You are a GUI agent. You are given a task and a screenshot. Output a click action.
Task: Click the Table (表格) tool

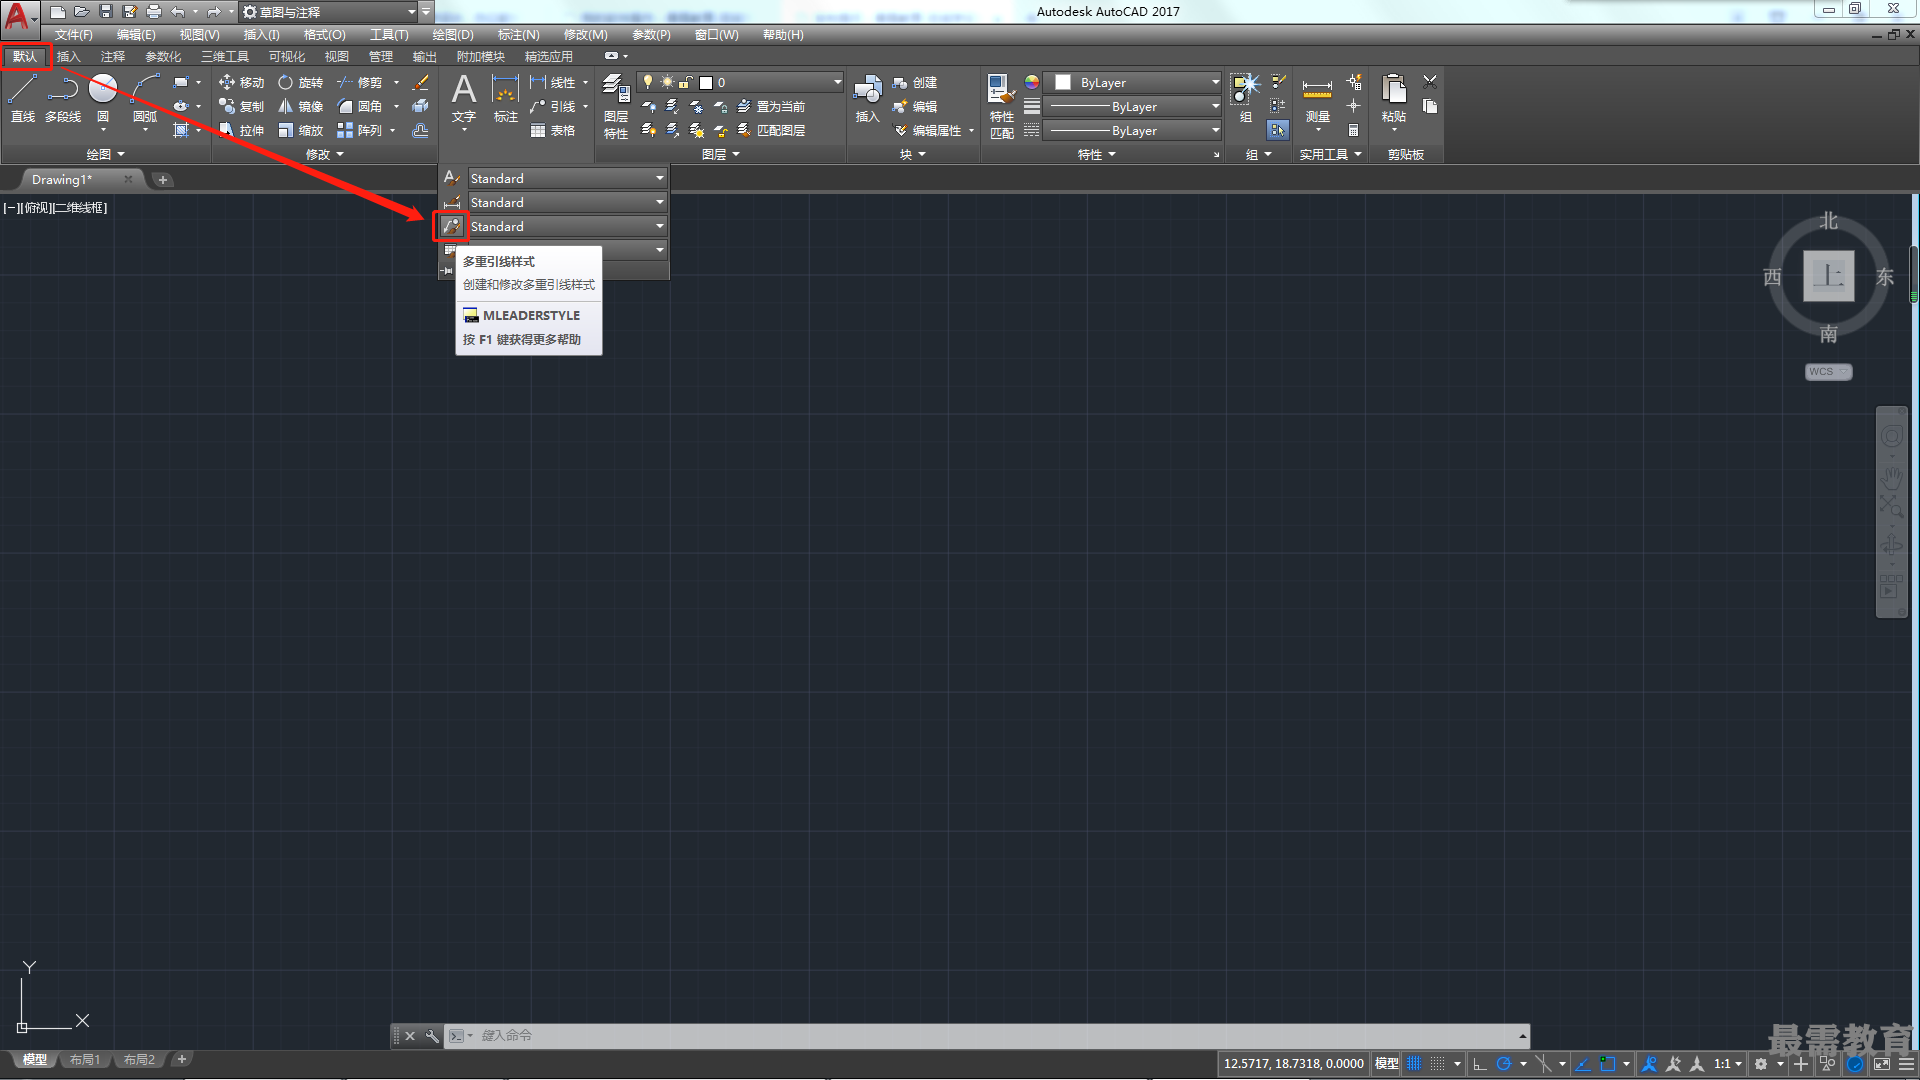point(553,130)
